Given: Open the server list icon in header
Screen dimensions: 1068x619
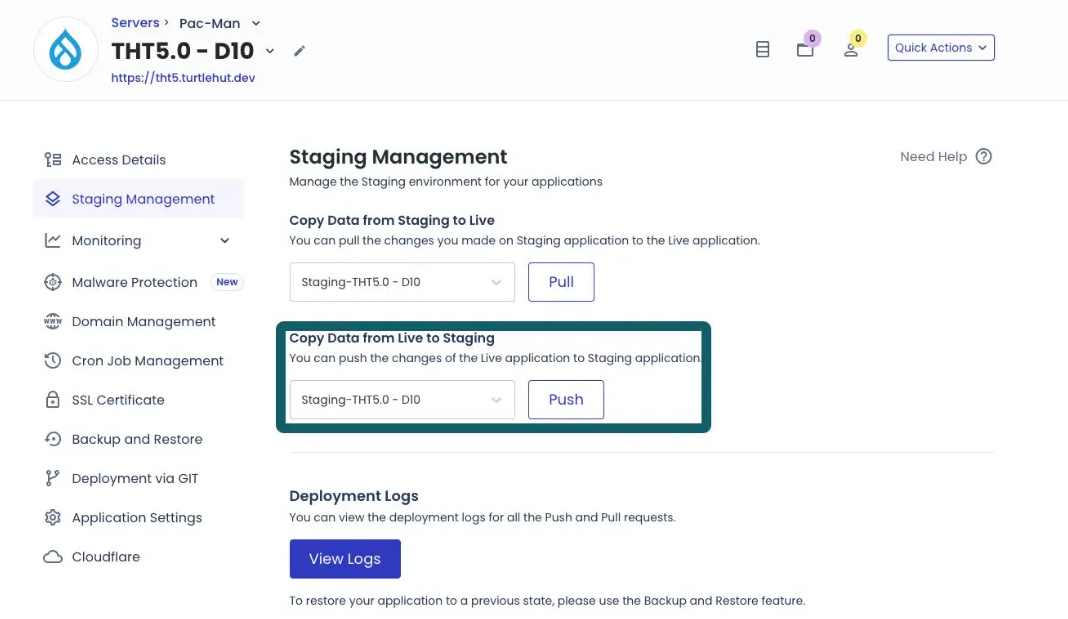Looking at the screenshot, I should (762, 49).
